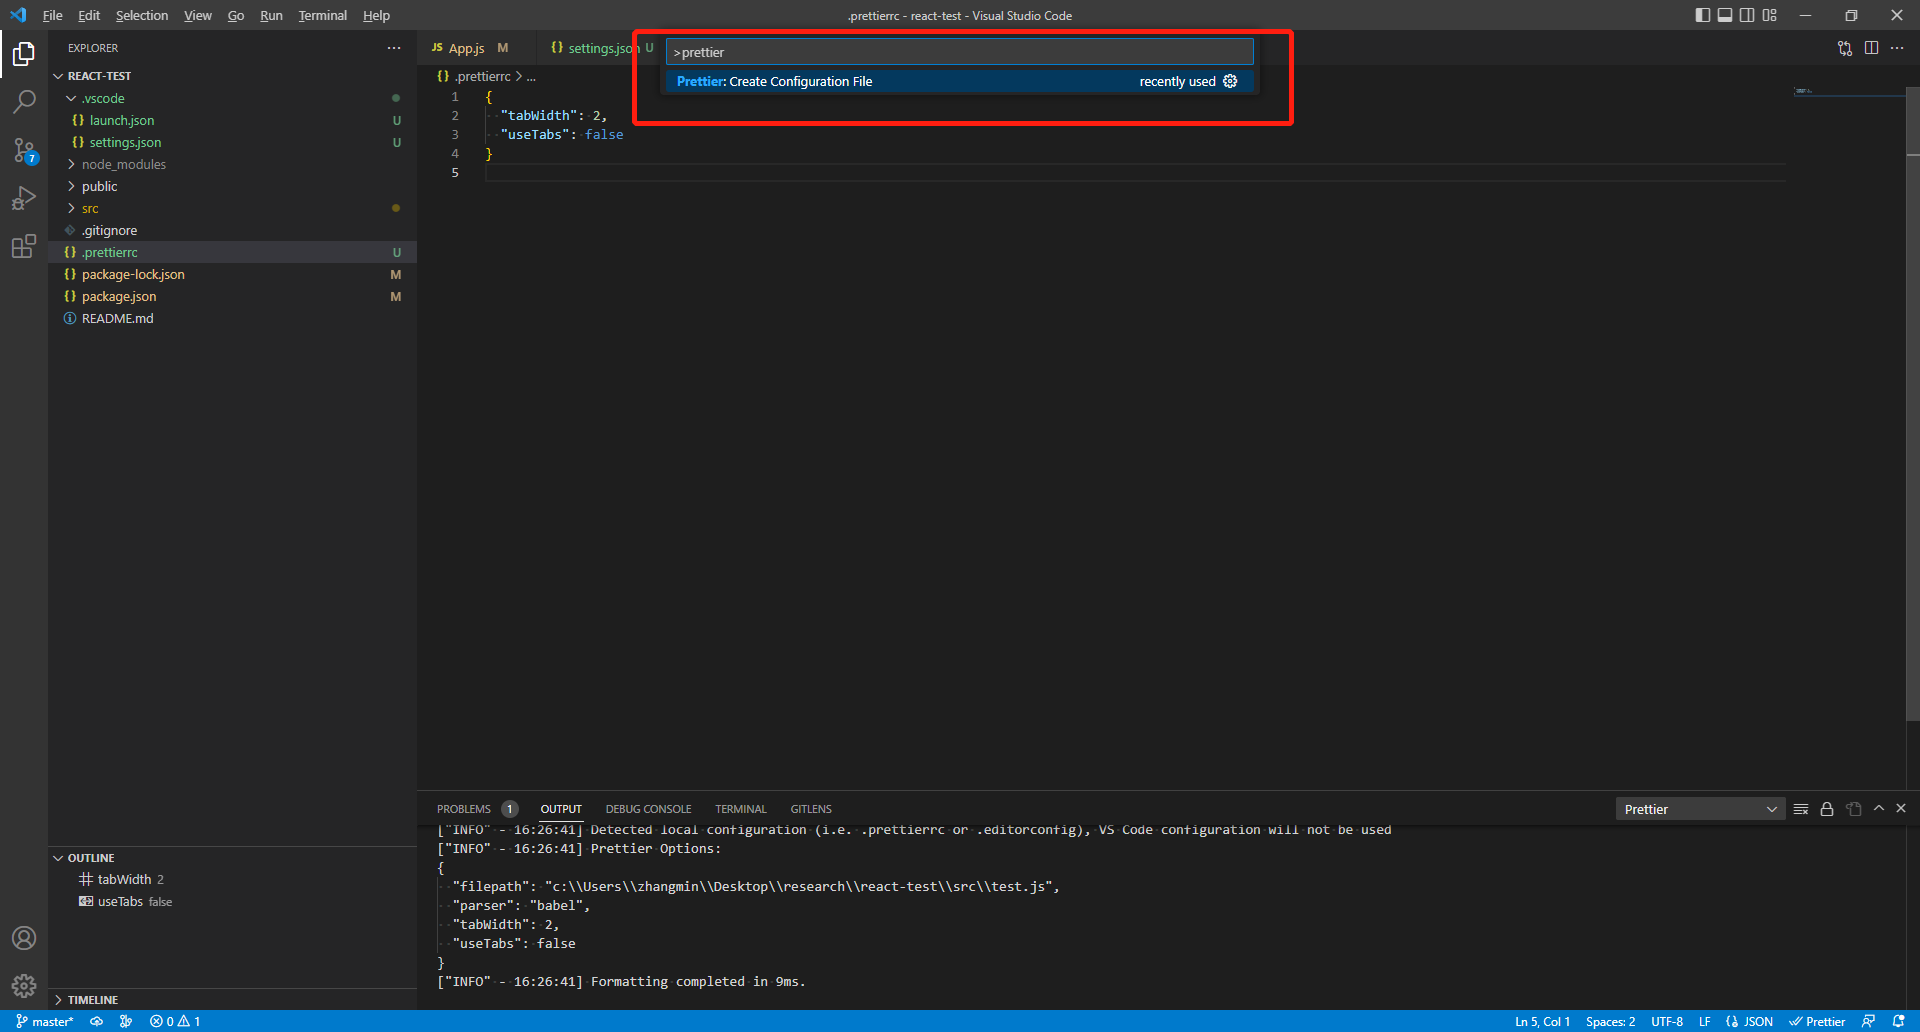Open launch.json in the explorer
Viewport: 1920px width, 1032px height.
(232, 120)
